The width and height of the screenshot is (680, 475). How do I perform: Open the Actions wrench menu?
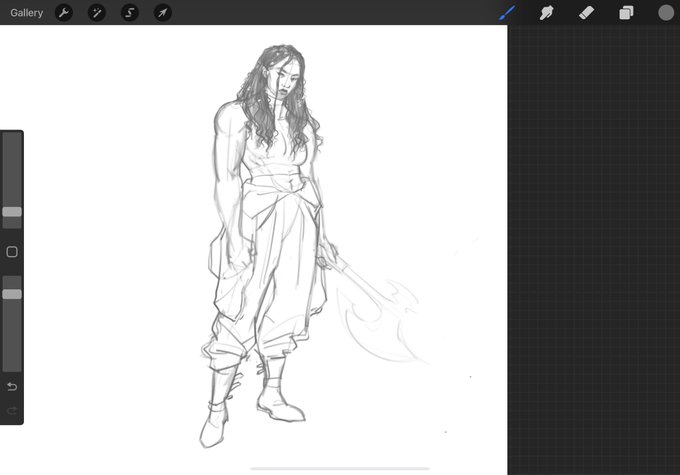(x=64, y=13)
